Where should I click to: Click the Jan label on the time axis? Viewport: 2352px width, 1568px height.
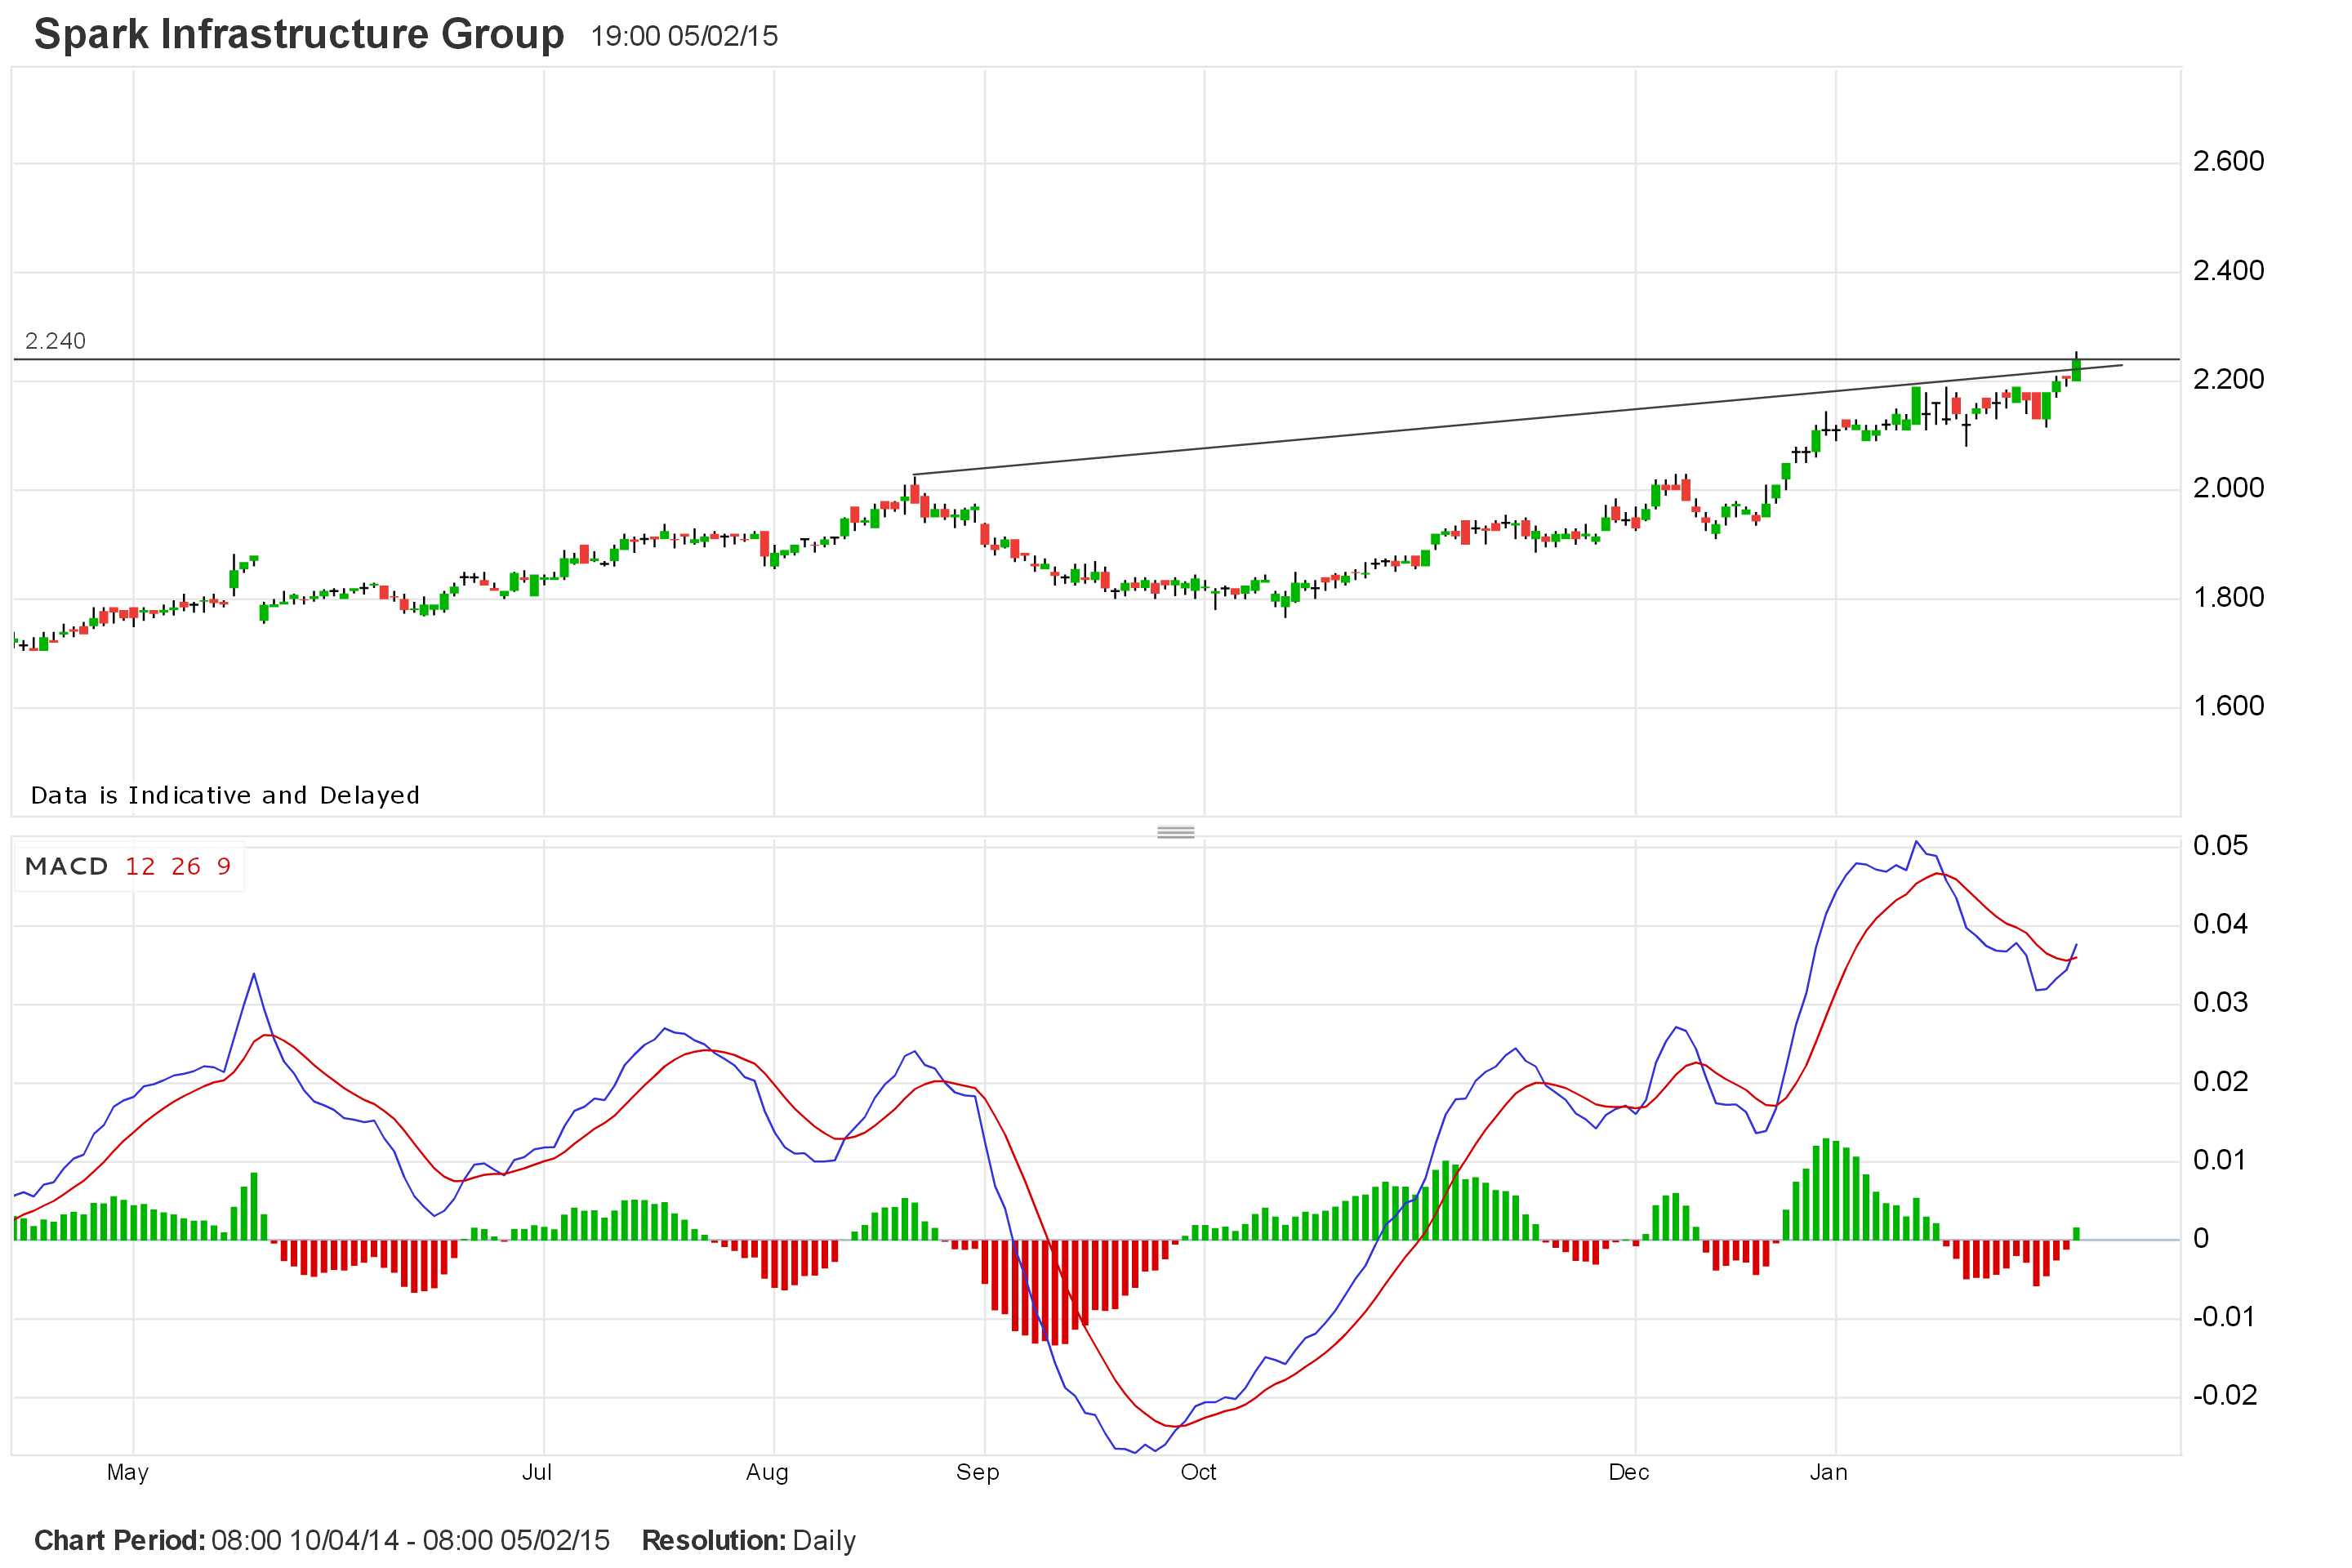pos(1828,1472)
